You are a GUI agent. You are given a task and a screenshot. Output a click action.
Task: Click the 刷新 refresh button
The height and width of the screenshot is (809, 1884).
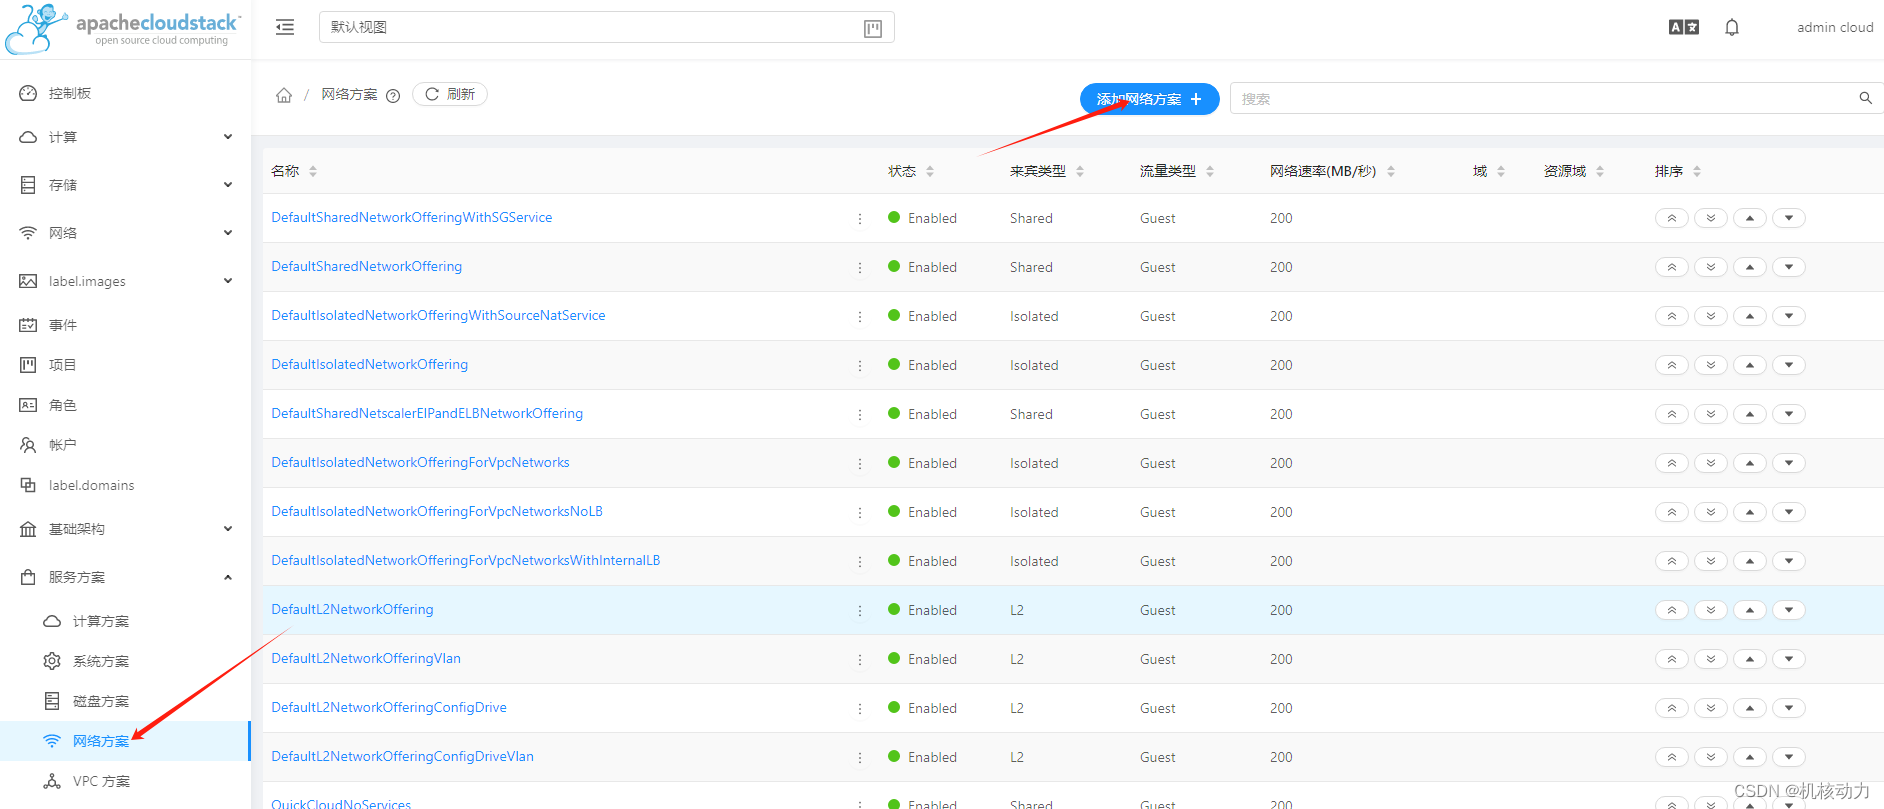click(450, 94)
